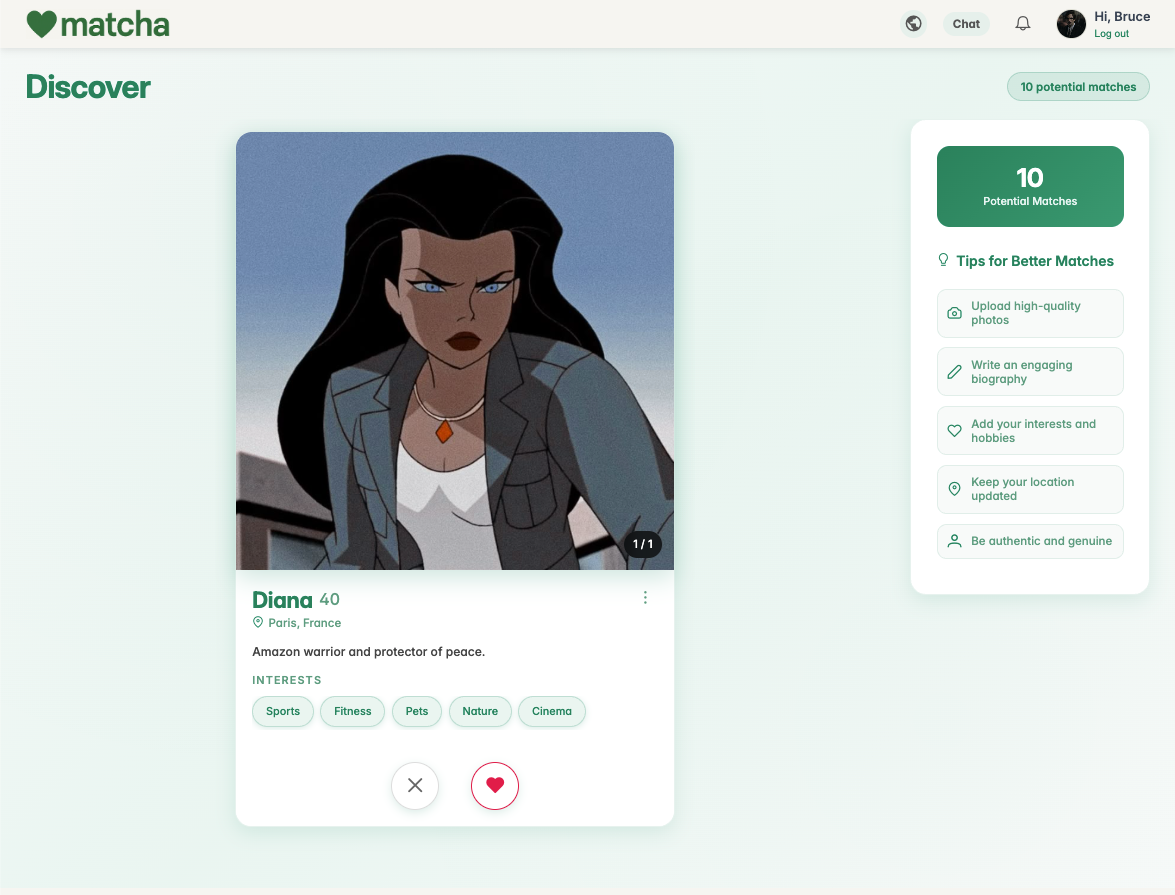Click Bruce's profile avatar
1175x895 pixels.
[1071, 24]
